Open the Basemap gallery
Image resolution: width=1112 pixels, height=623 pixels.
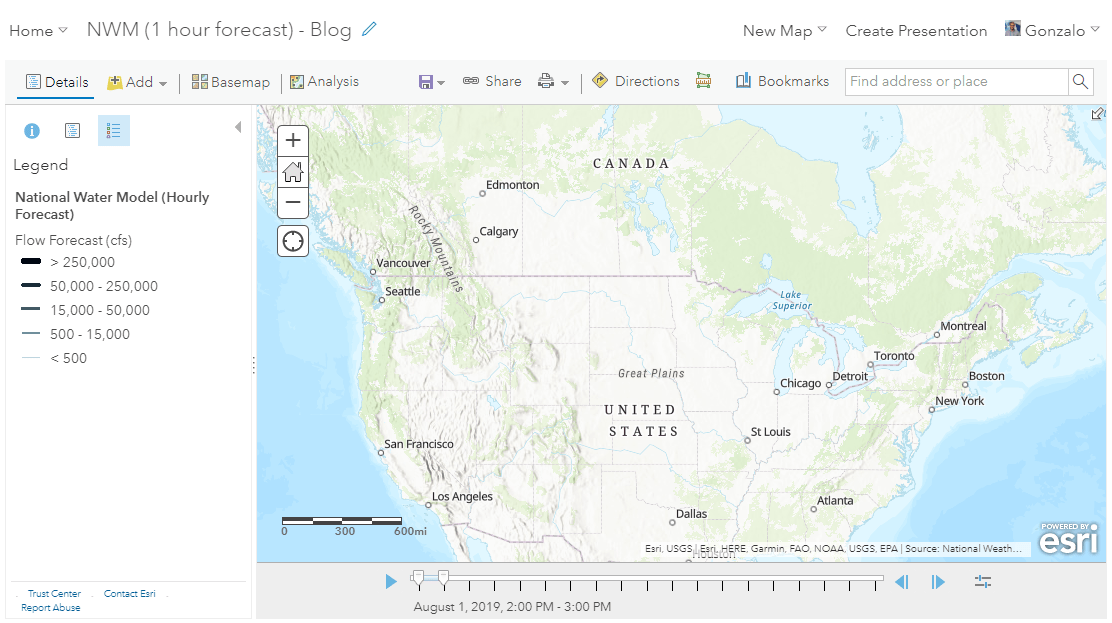(231, 81)
